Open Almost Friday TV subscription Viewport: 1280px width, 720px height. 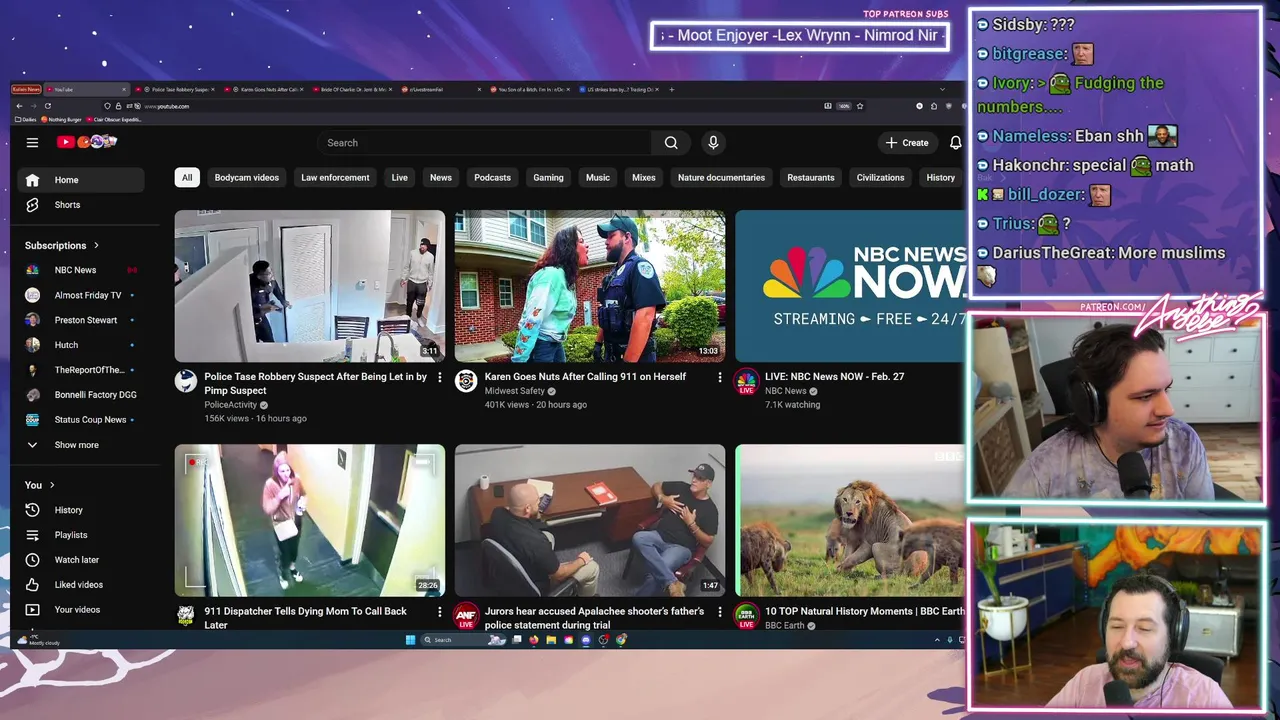click(x=80, y=295)
